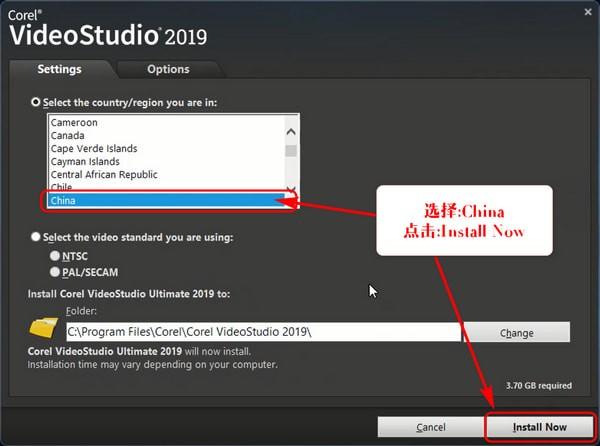Click Install Now to begin installation
The image size is (600, 446).
(540, 427)
